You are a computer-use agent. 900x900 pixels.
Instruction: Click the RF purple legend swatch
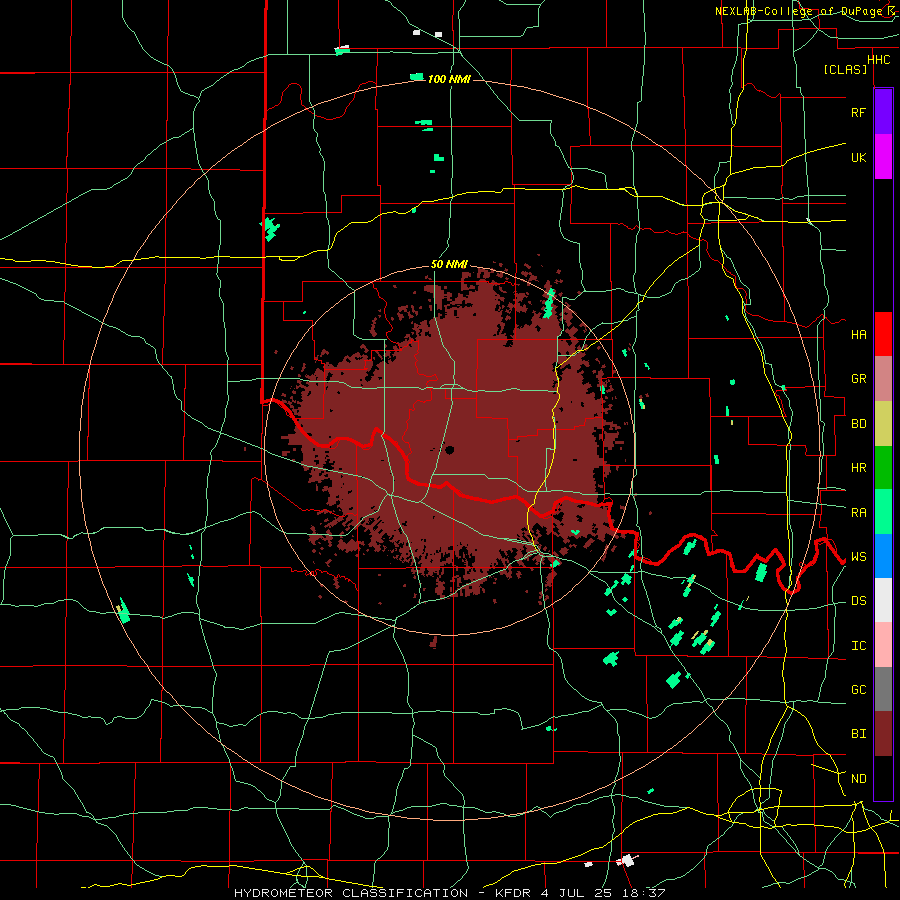pos(883,112)
